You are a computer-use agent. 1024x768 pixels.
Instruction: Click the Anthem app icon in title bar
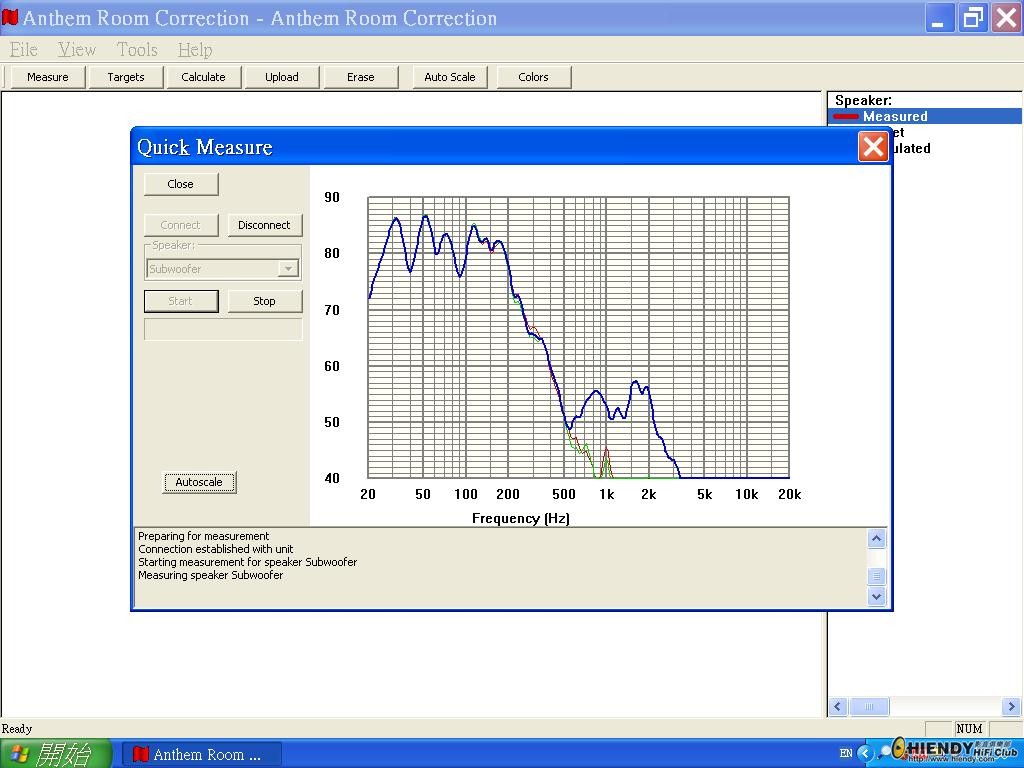[x=10, y=17]
